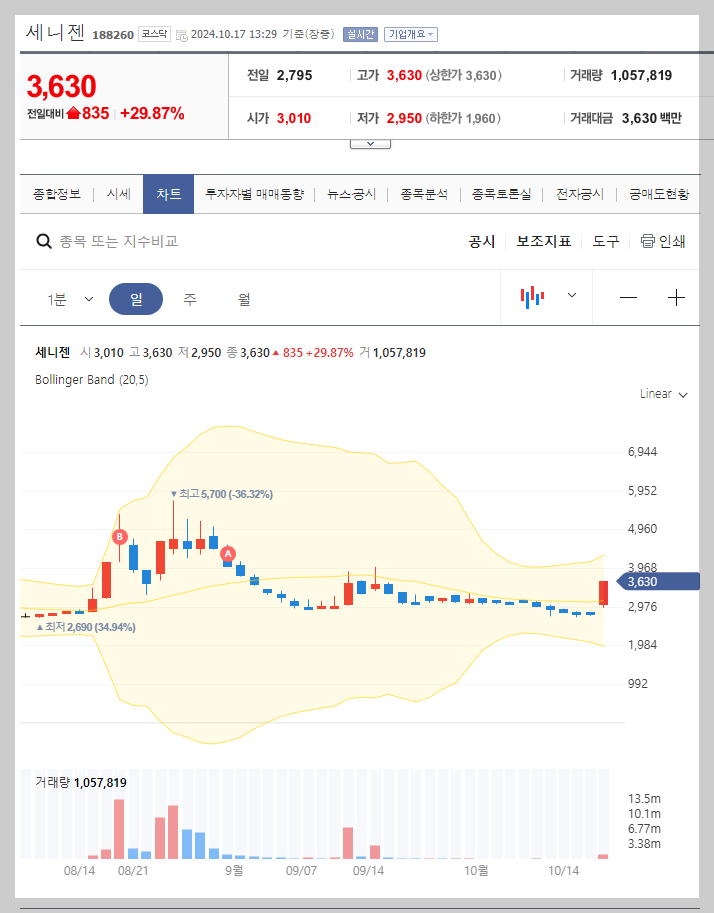Open the Linear scale dropdown
Screen dimensions: 714x913
point(661,394)
